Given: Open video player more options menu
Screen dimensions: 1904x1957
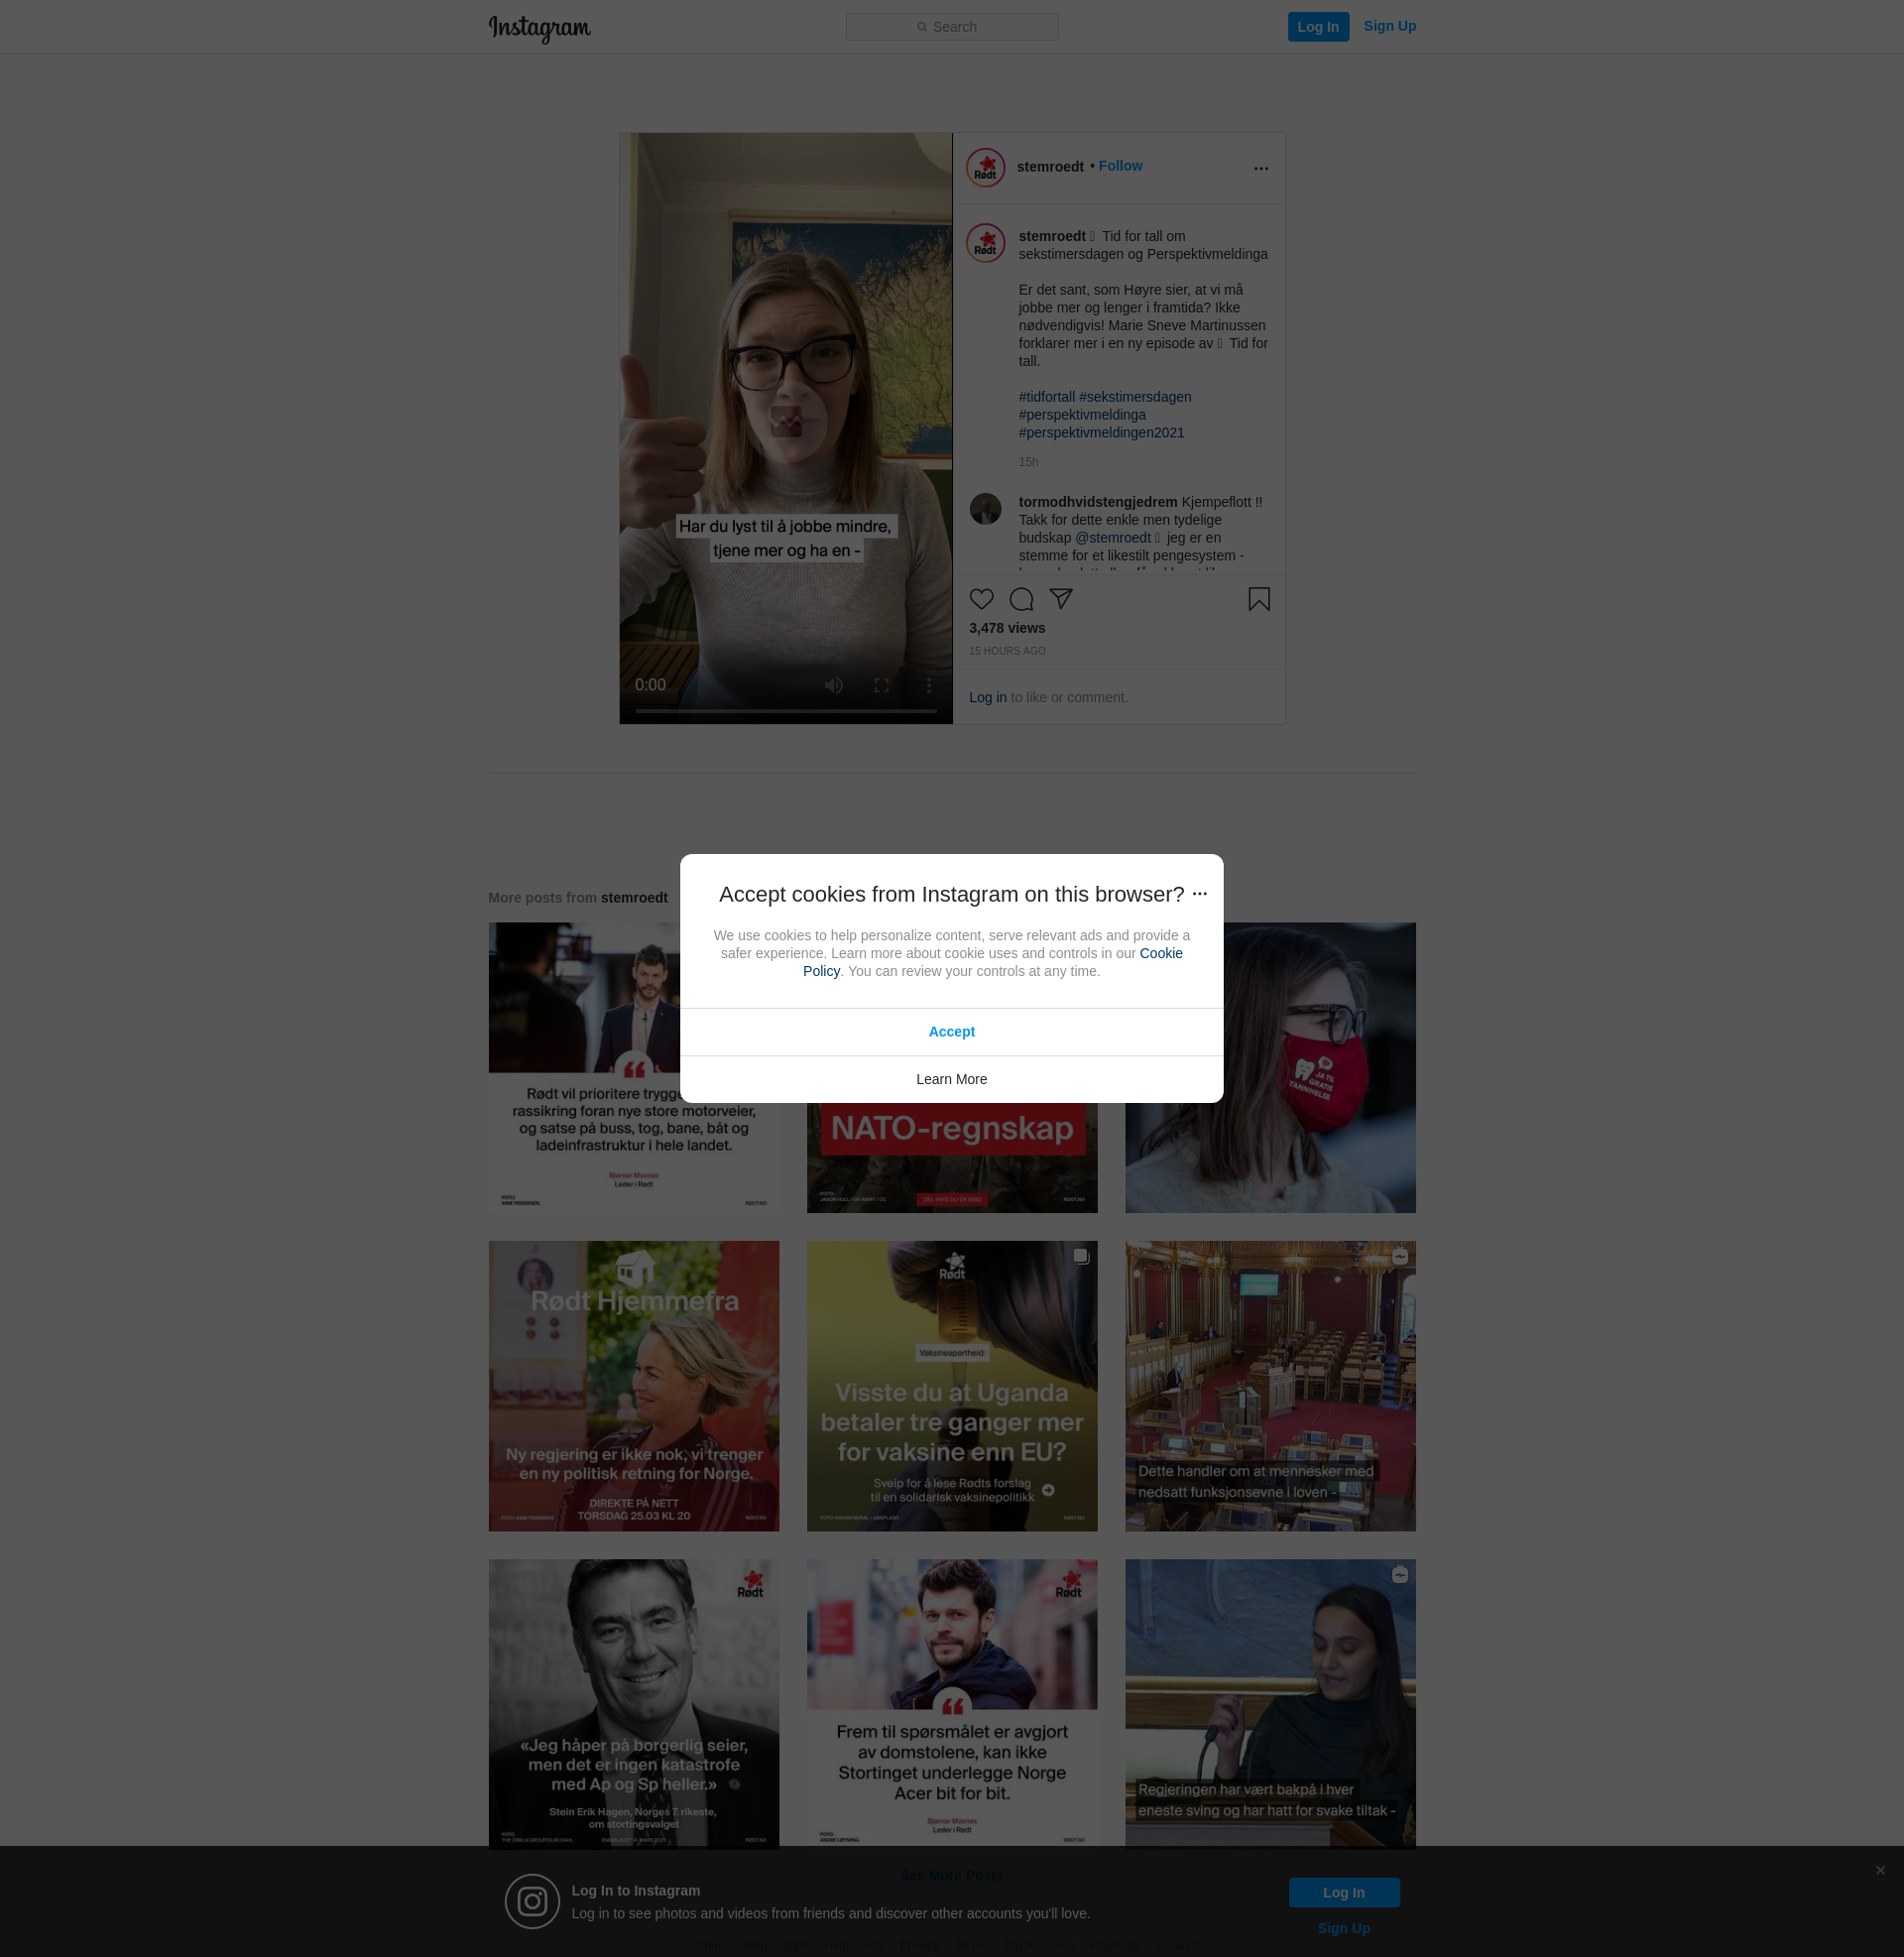Looking at the screenshot, I should point(928,685).
